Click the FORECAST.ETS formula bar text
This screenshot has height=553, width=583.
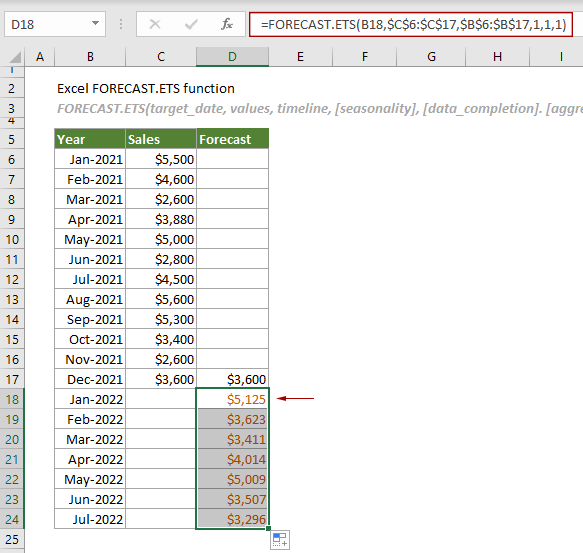coord(413,25)
